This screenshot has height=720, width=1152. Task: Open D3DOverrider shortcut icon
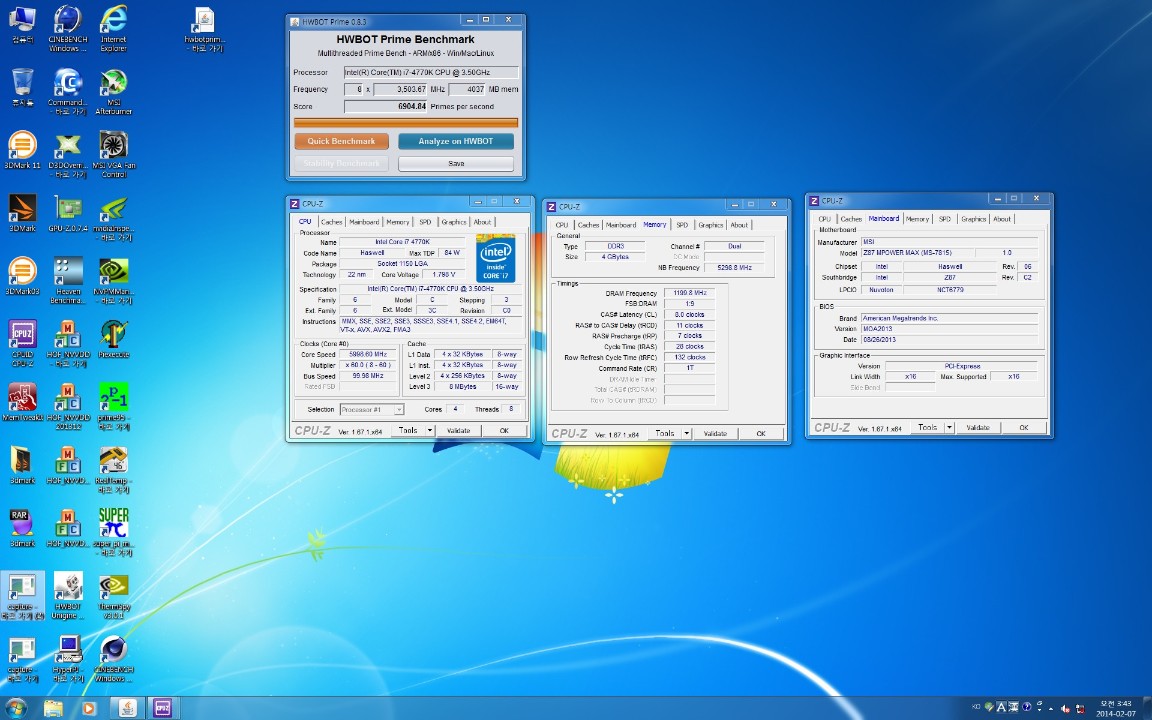[68, 155]
